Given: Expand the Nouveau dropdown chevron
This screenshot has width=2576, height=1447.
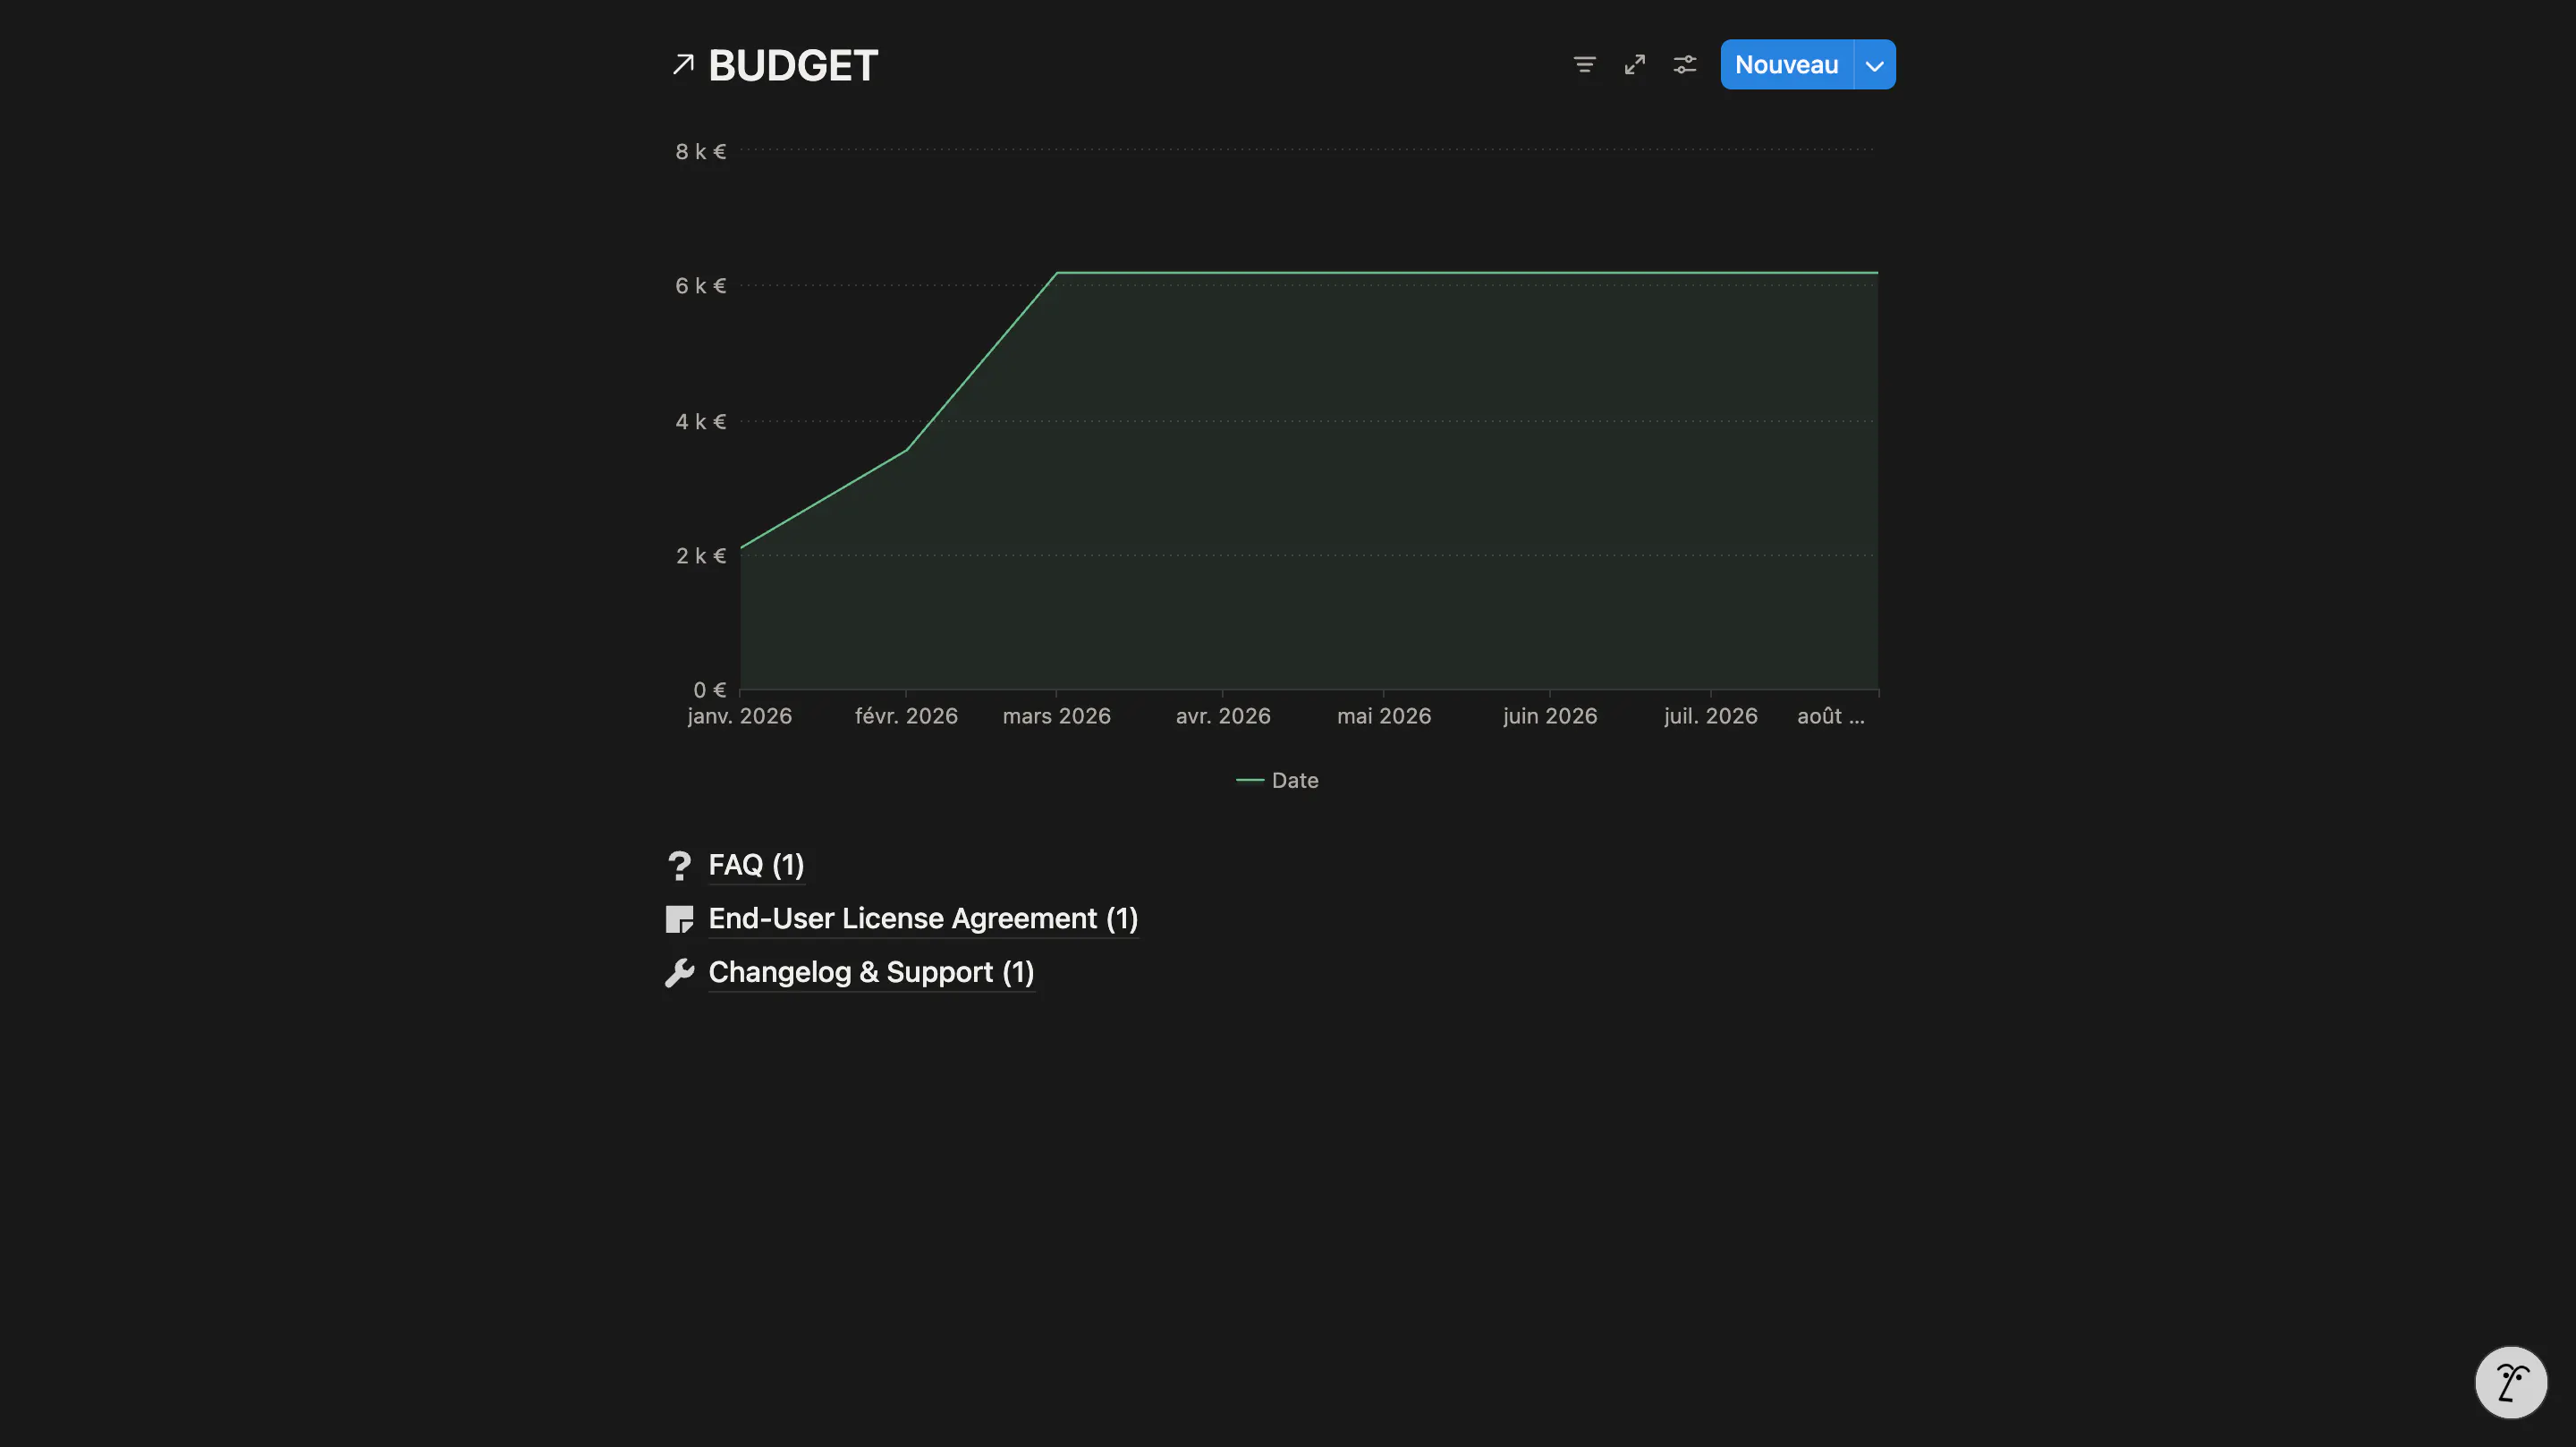Looking at the screenshot, I should pyautogui.click(x=1875, y=65).
